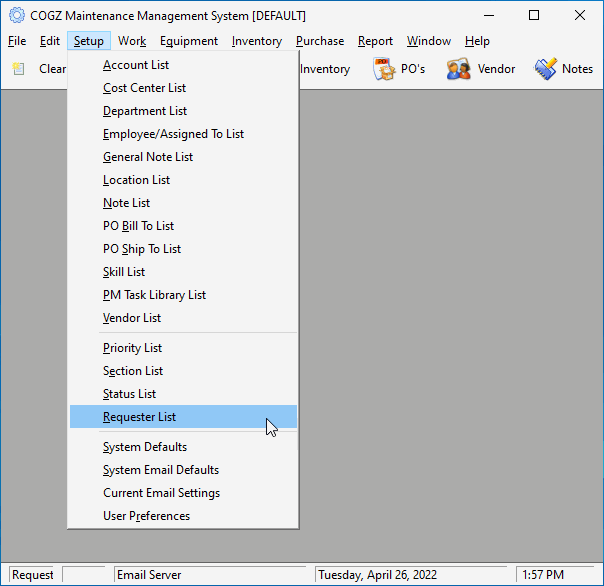Open PO Ship To List
Viewport: 604px width, 586px height.
point(183,249)
